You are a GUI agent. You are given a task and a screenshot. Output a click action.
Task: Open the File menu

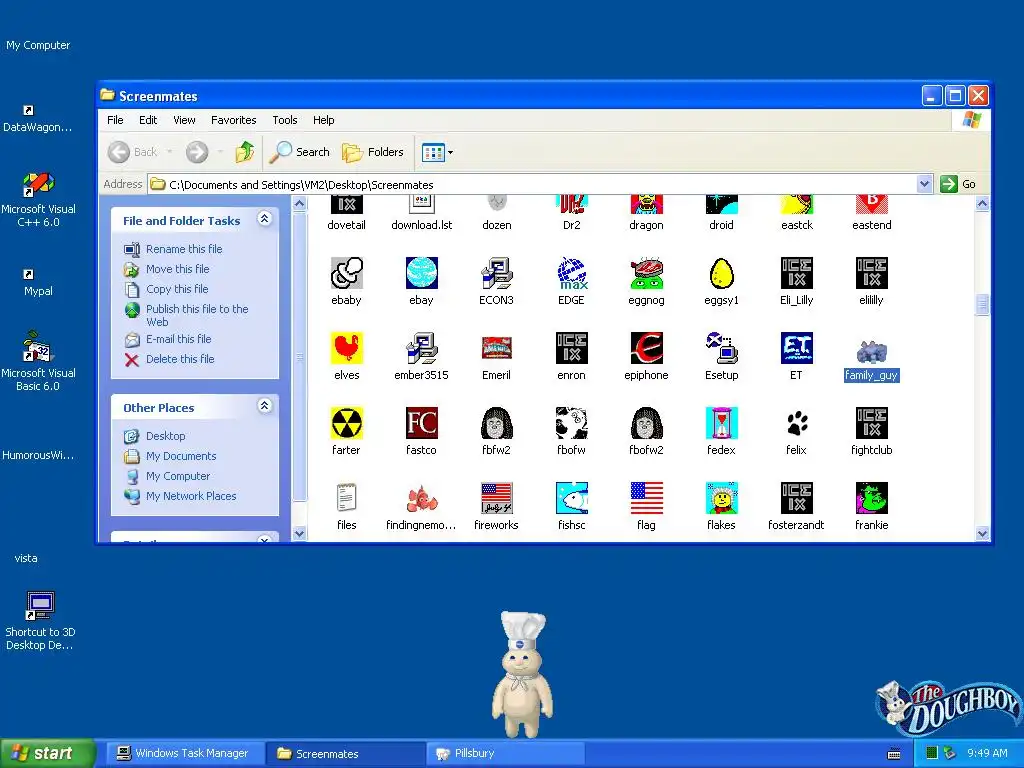coord(115,120)
